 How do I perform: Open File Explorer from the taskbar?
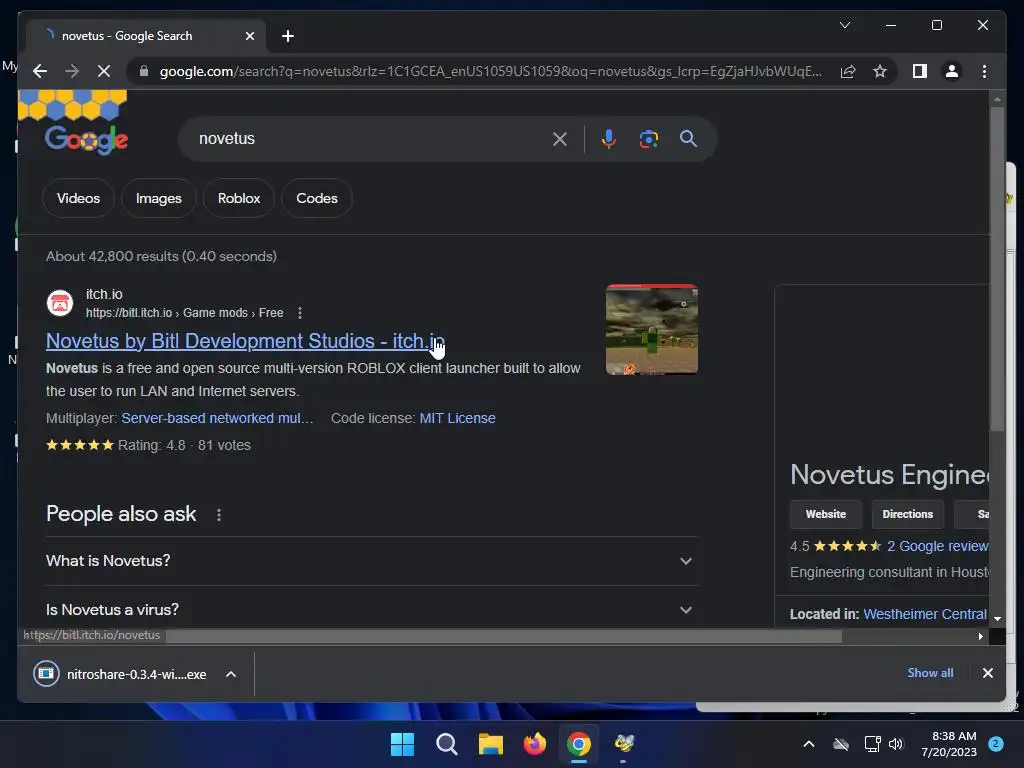coord(490,744)
